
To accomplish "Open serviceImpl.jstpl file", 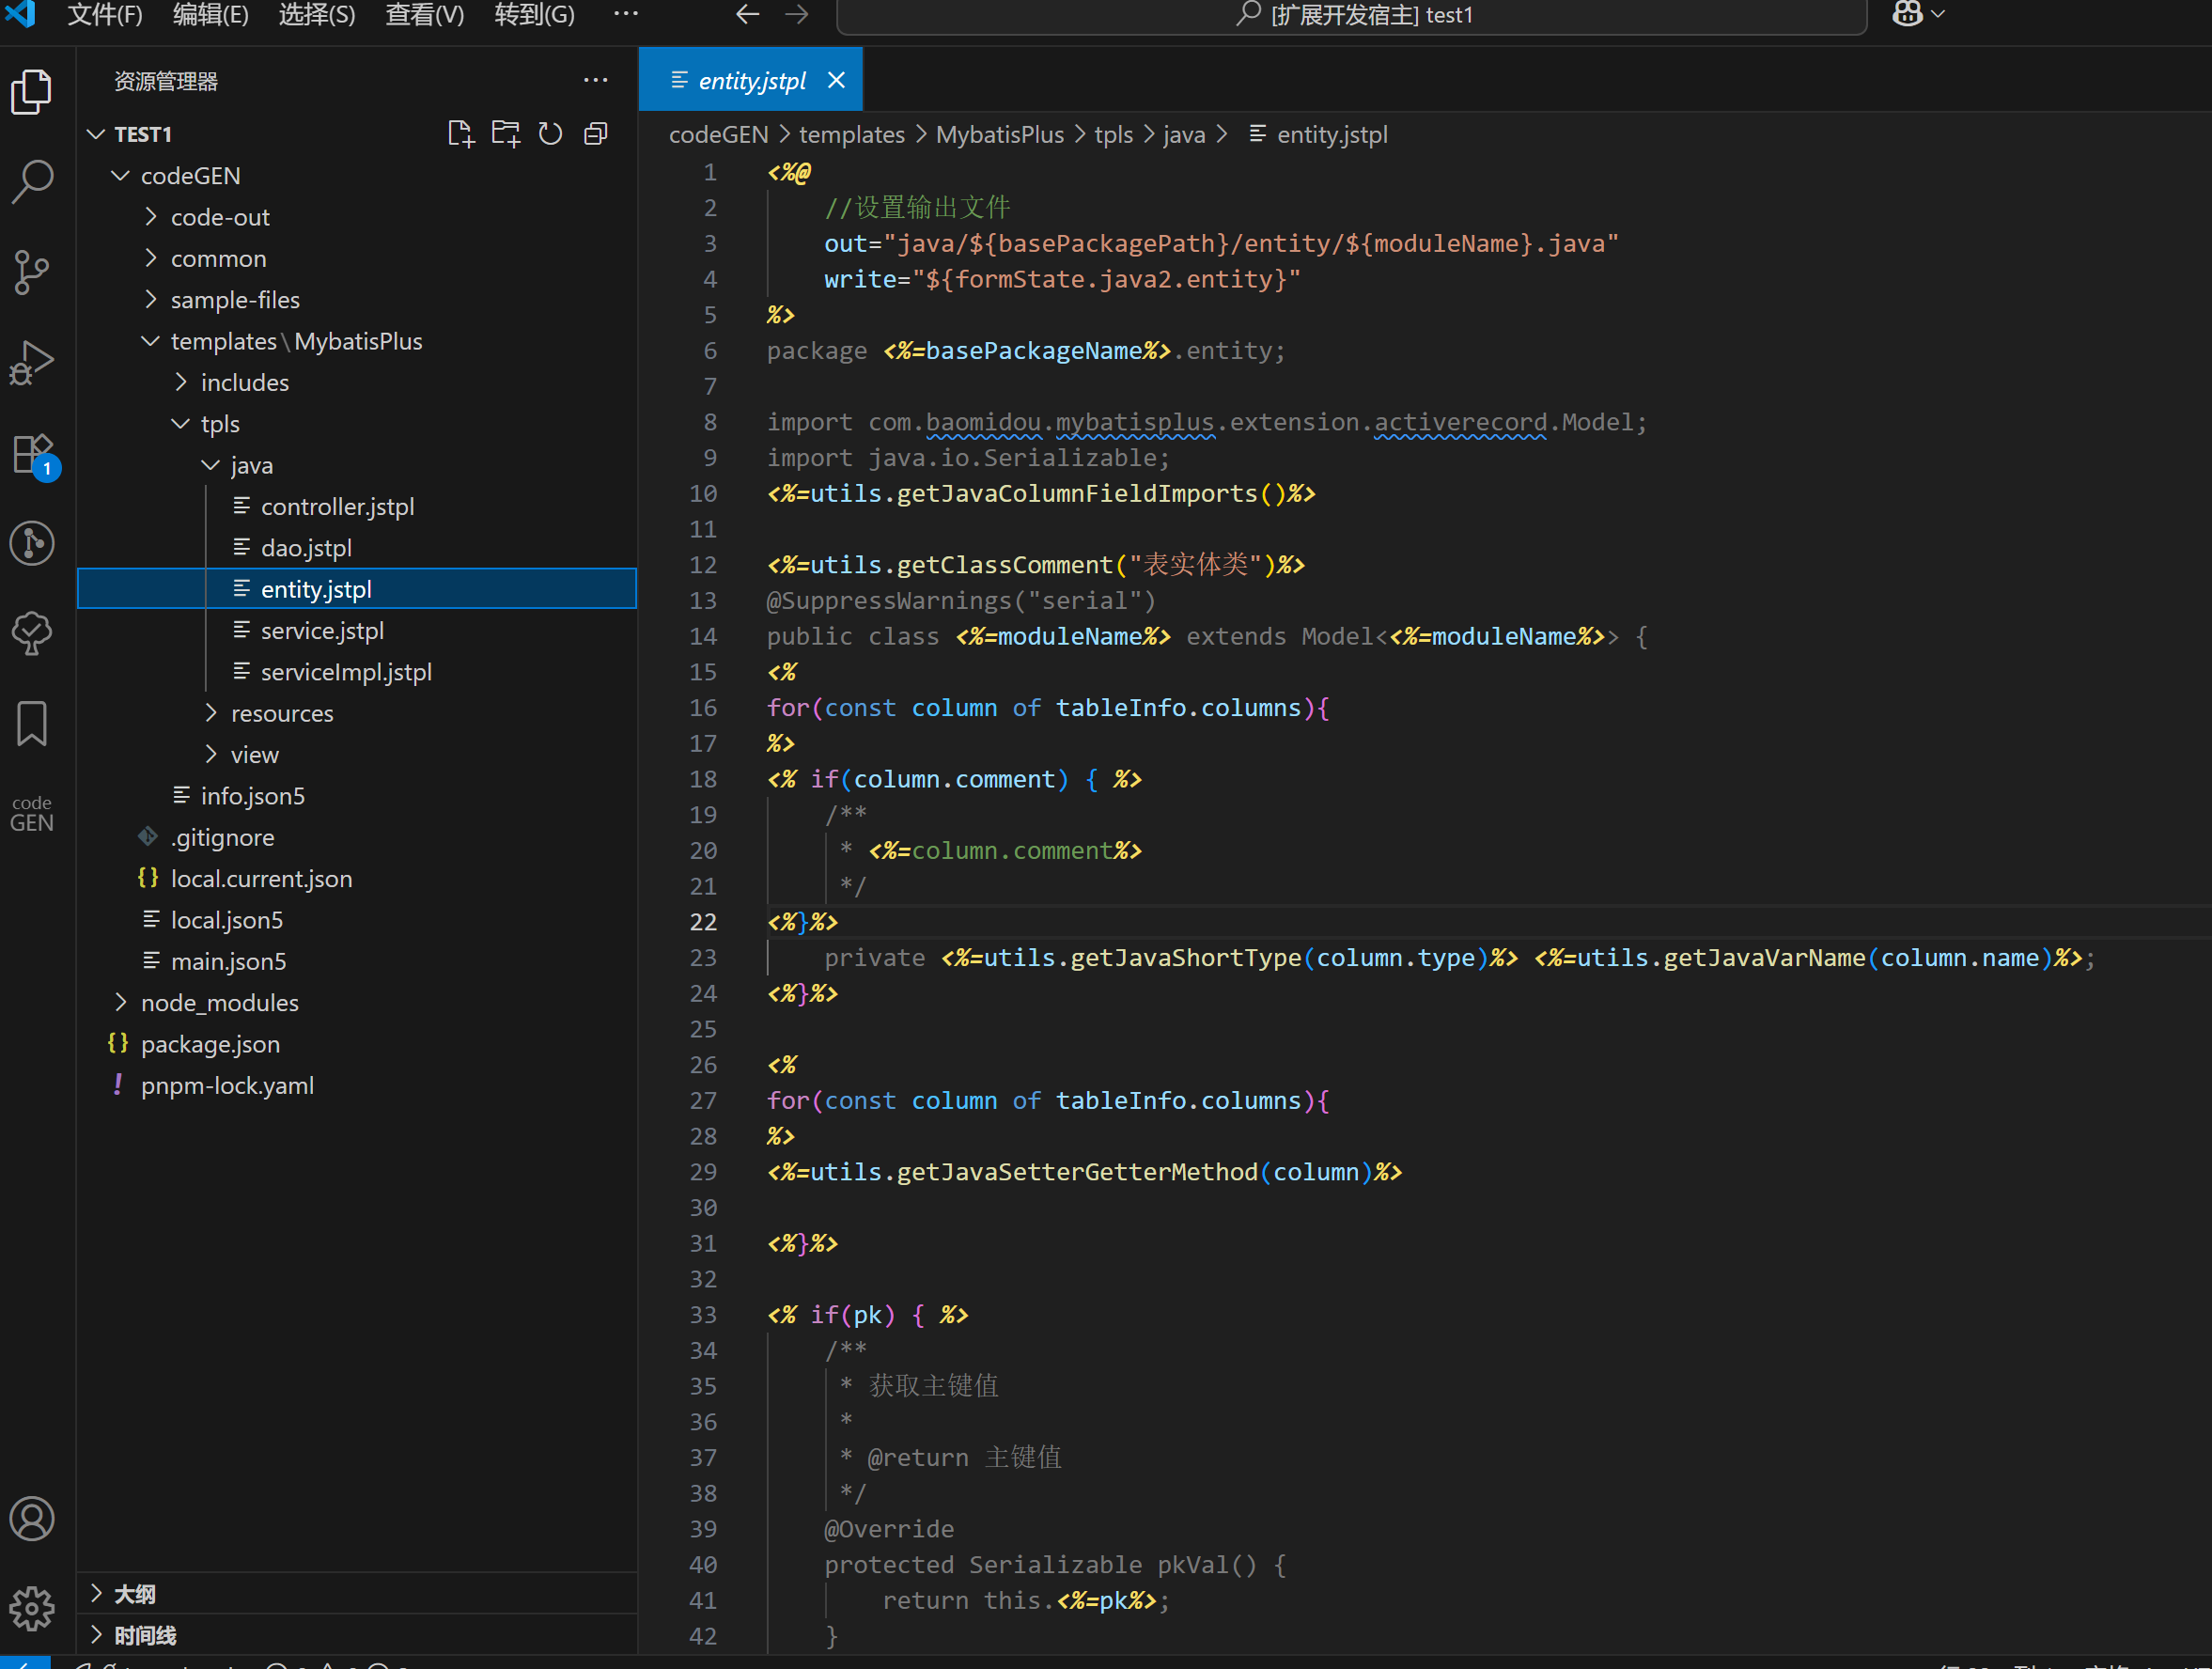I will [x=357, y=672].
